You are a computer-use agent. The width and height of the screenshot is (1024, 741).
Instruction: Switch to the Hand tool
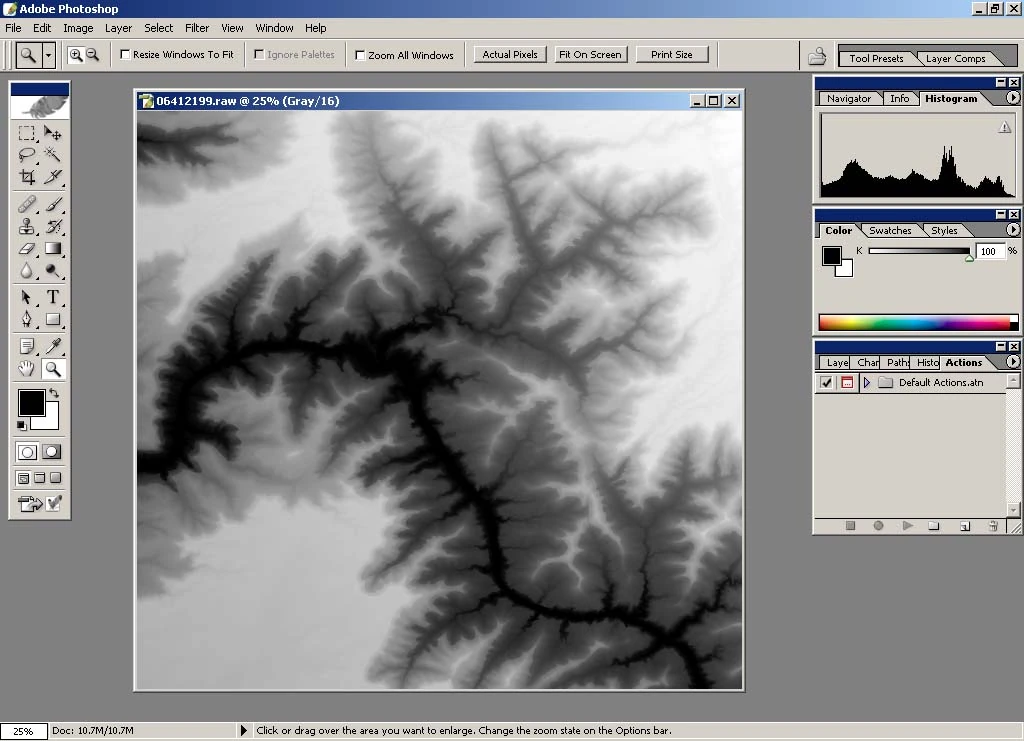[27, 369]
